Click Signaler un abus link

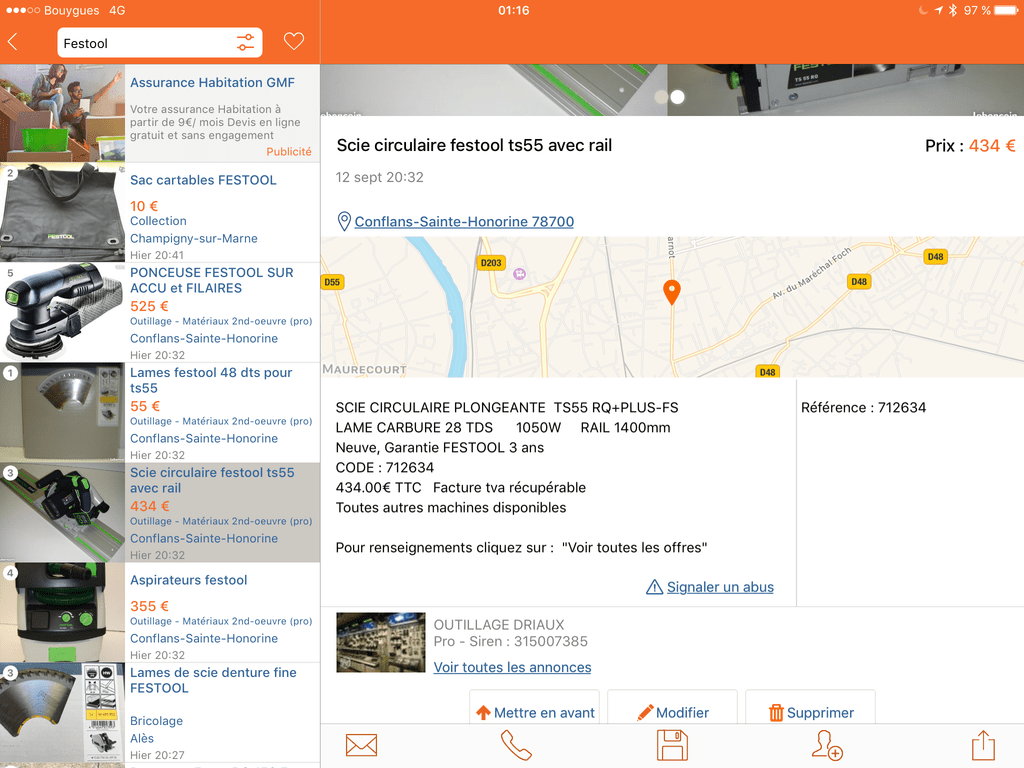720,587
